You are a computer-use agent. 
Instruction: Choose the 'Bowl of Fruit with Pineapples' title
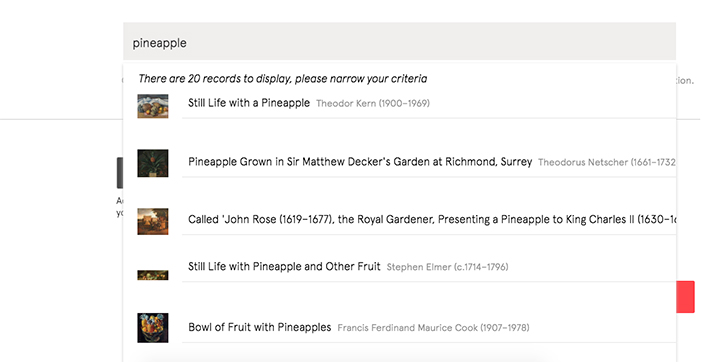click(259, 328)
